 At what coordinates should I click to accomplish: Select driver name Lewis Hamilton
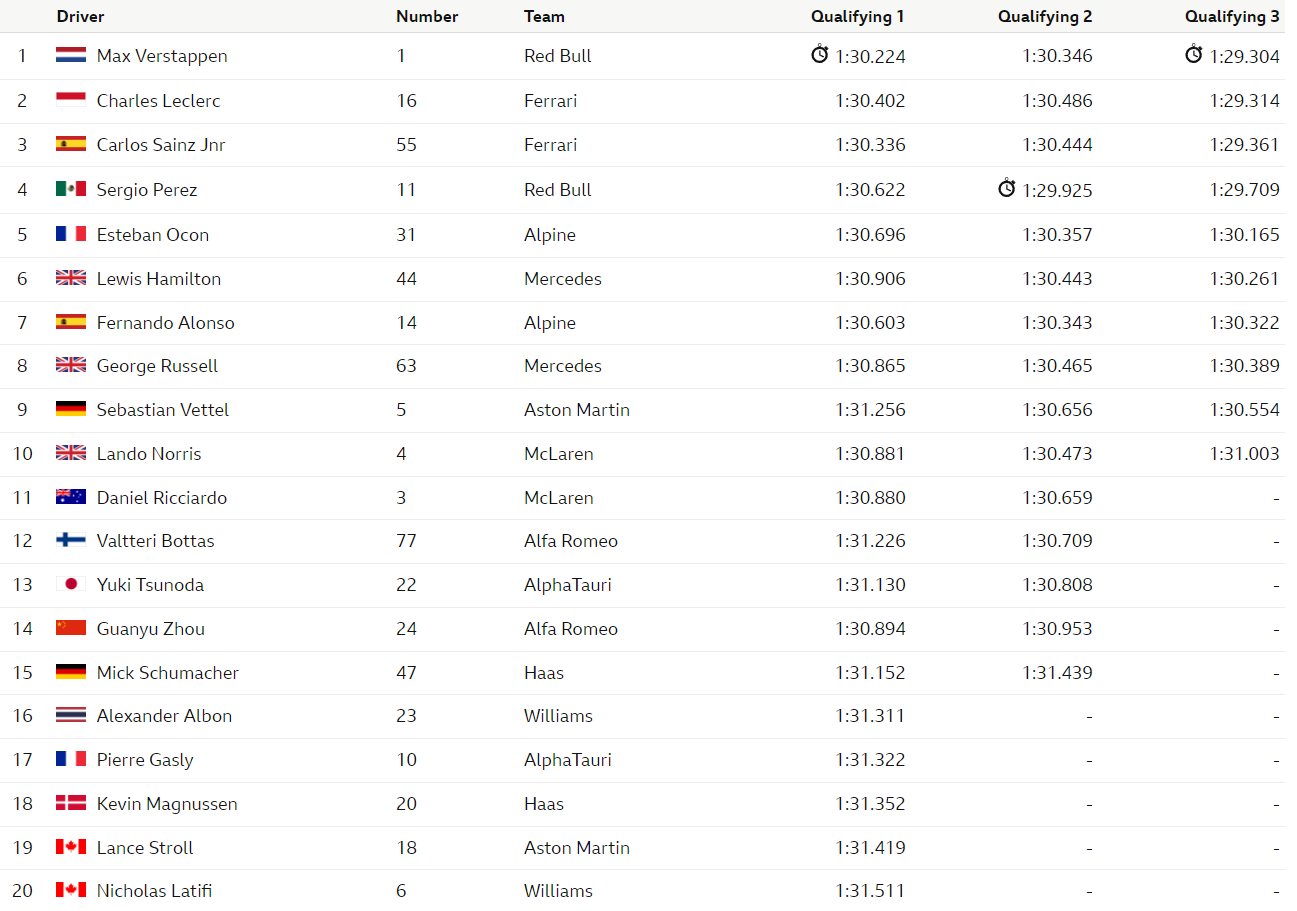point(159,278)
